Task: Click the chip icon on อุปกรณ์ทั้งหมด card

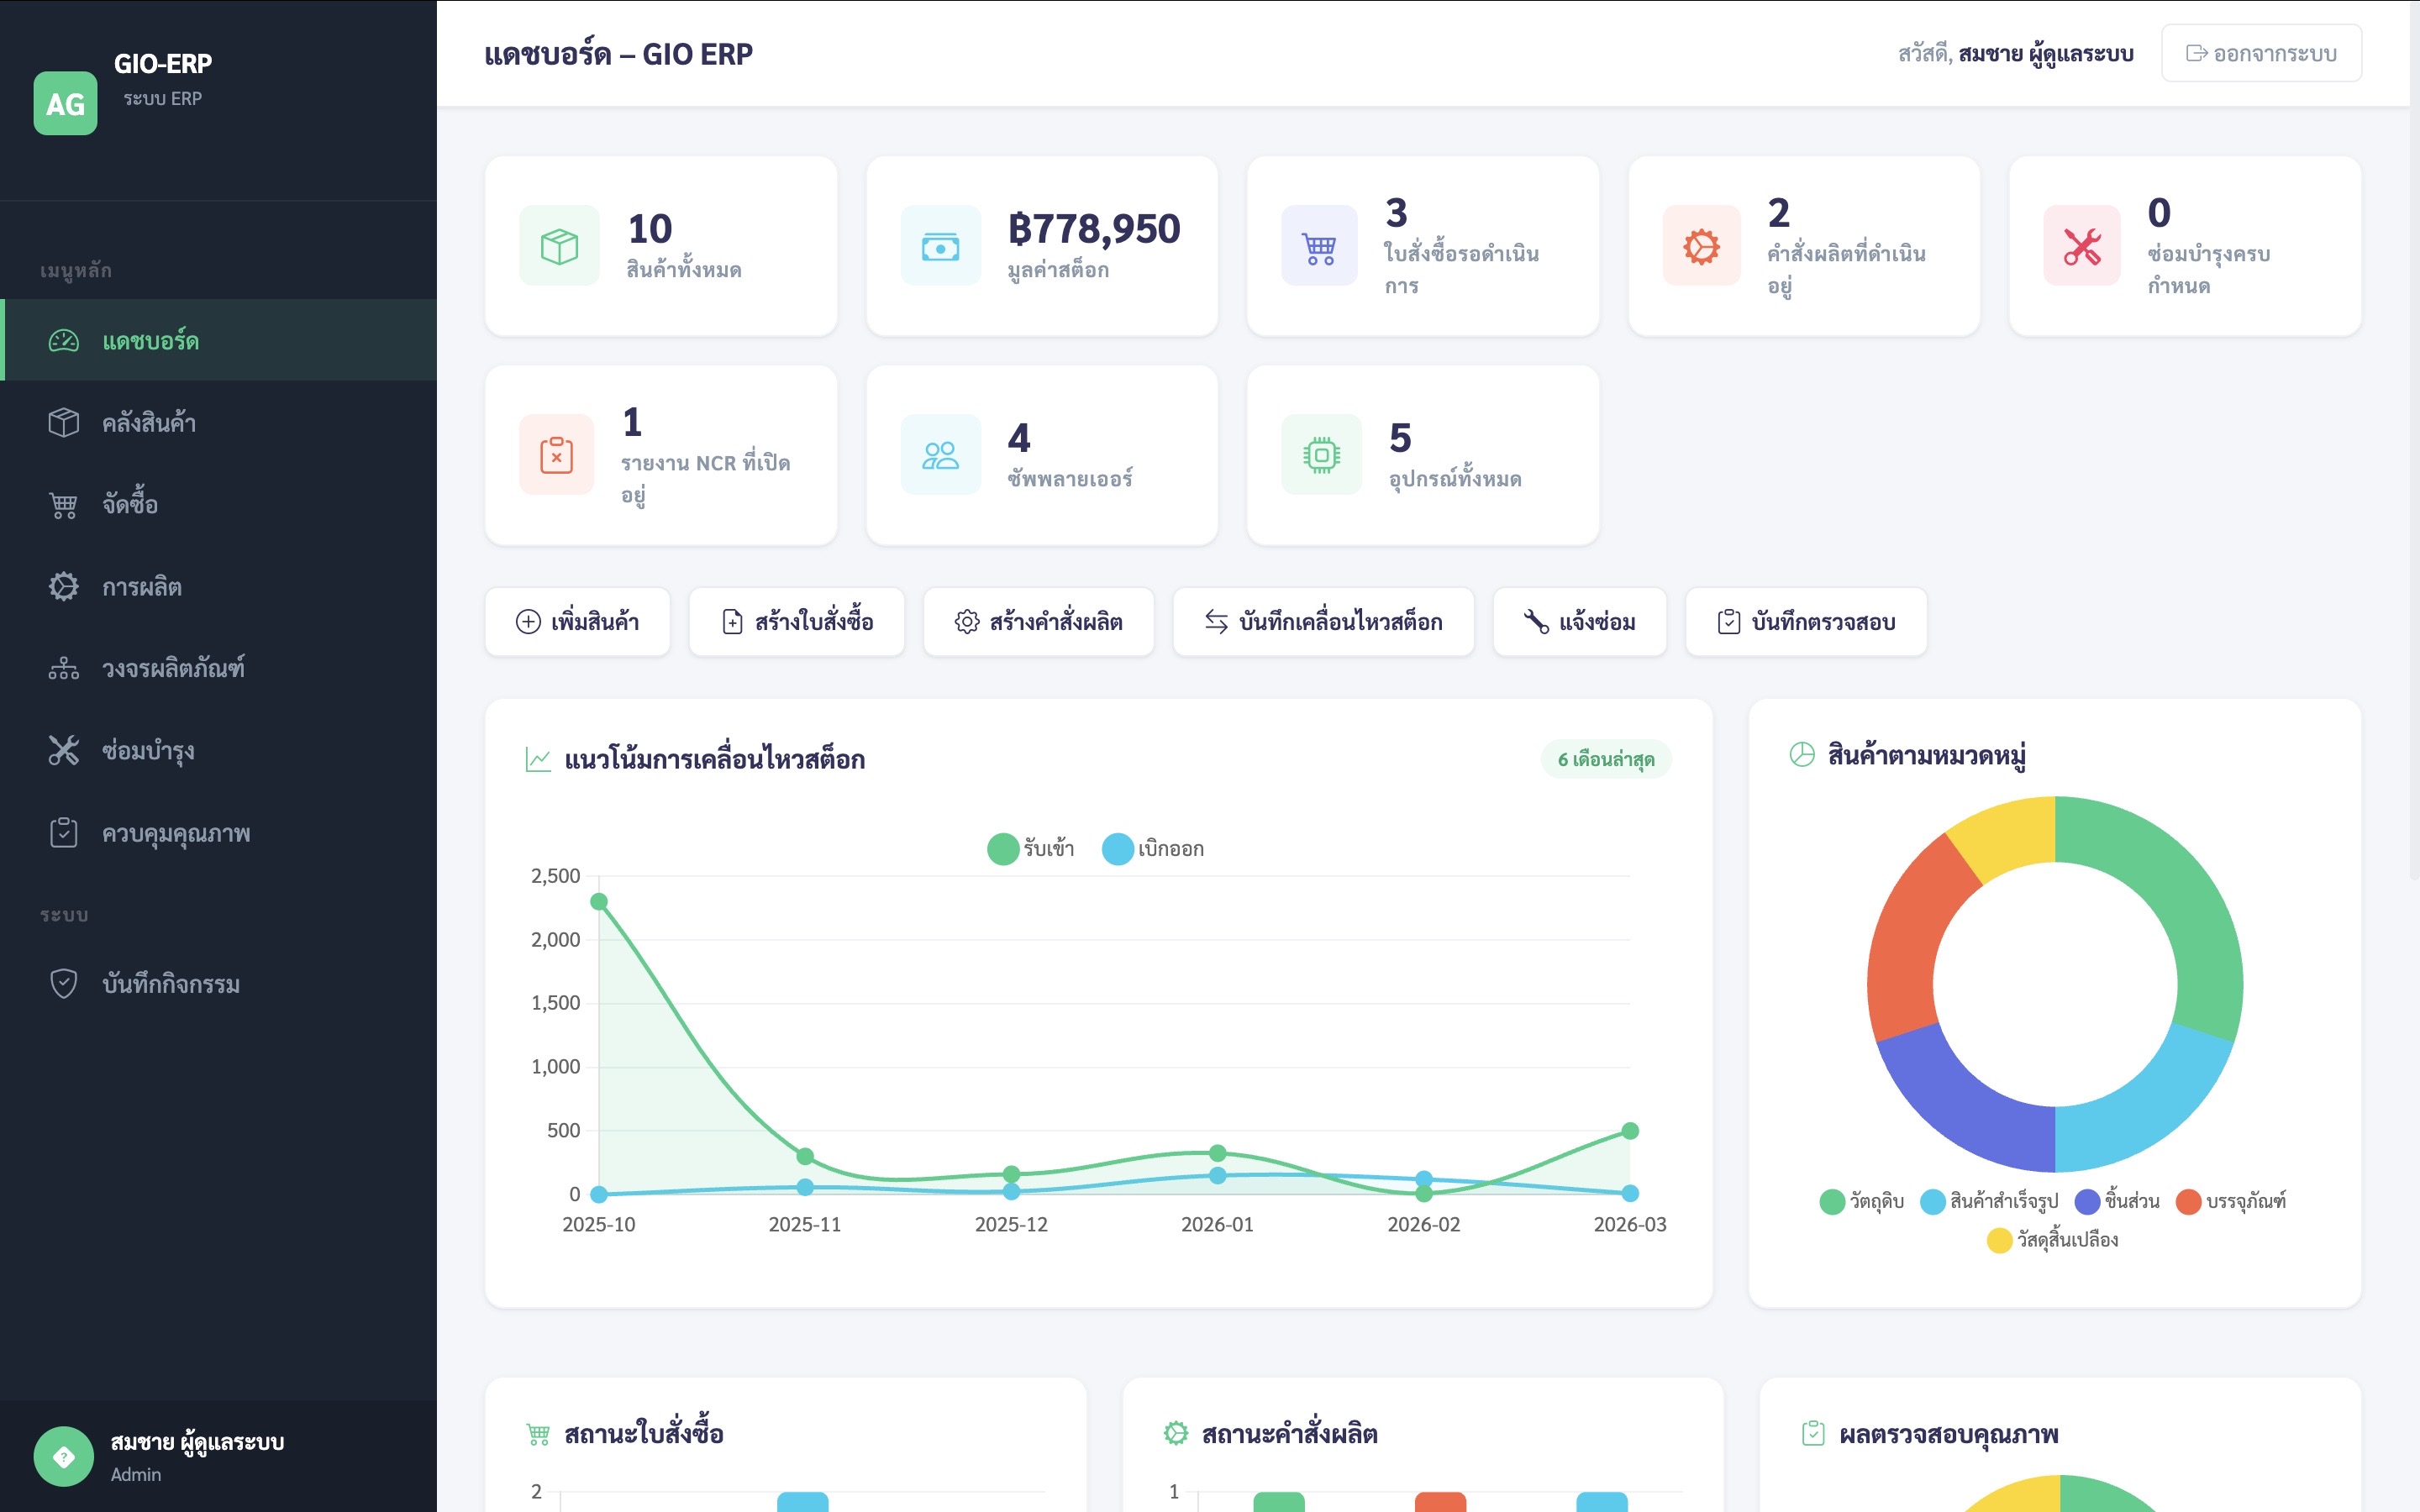Action: pos(1321,455)
